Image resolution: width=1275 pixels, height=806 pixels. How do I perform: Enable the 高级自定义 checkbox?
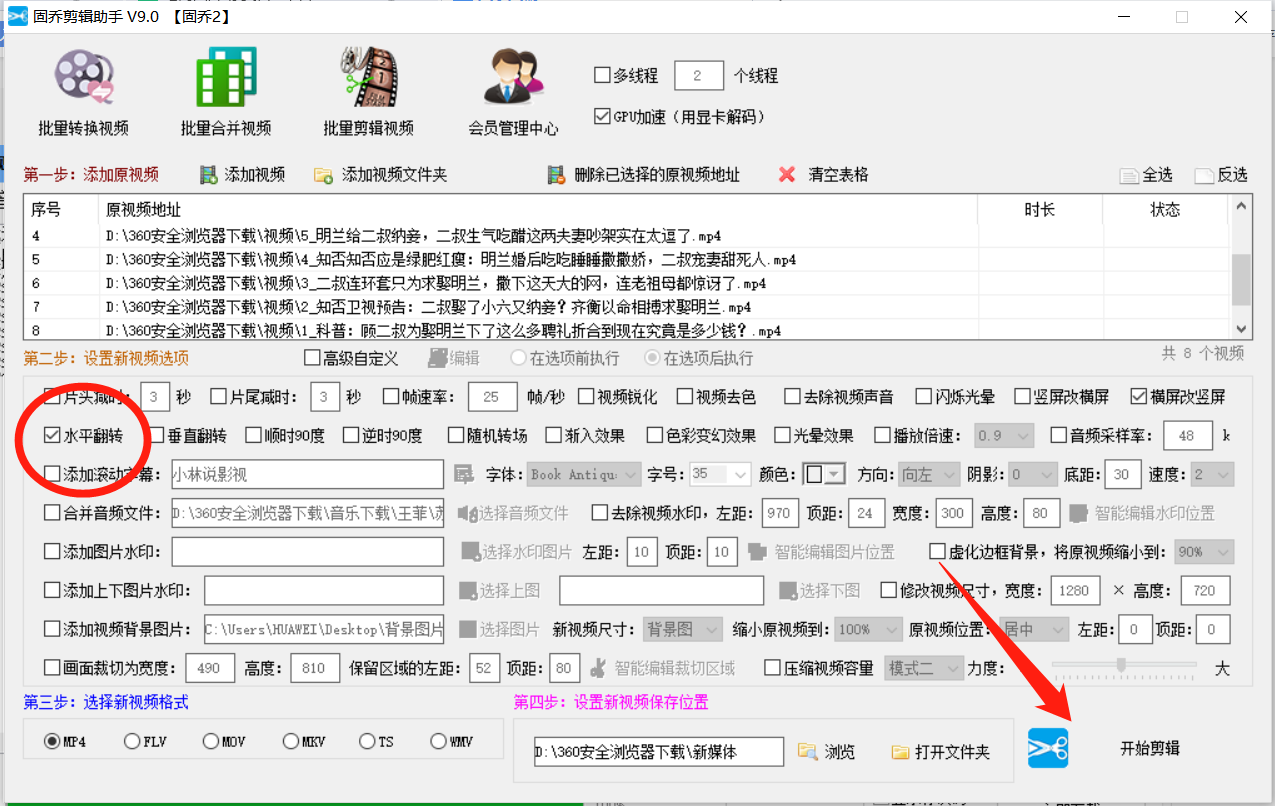click(311, 358)
